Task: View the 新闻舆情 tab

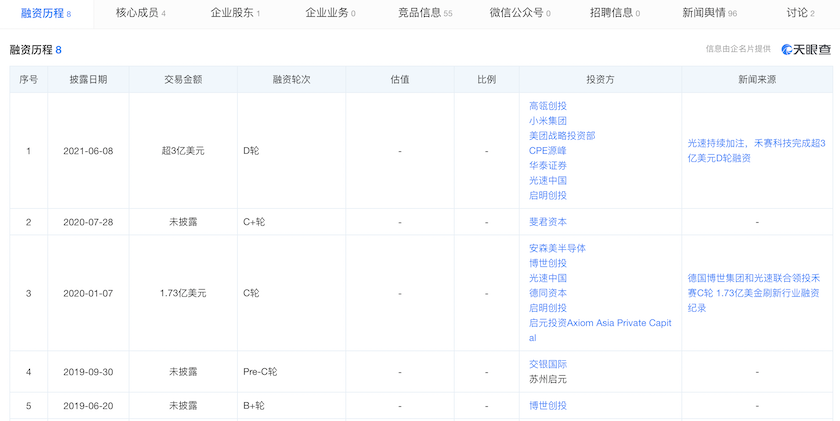Action: click(x=709, y=13)
